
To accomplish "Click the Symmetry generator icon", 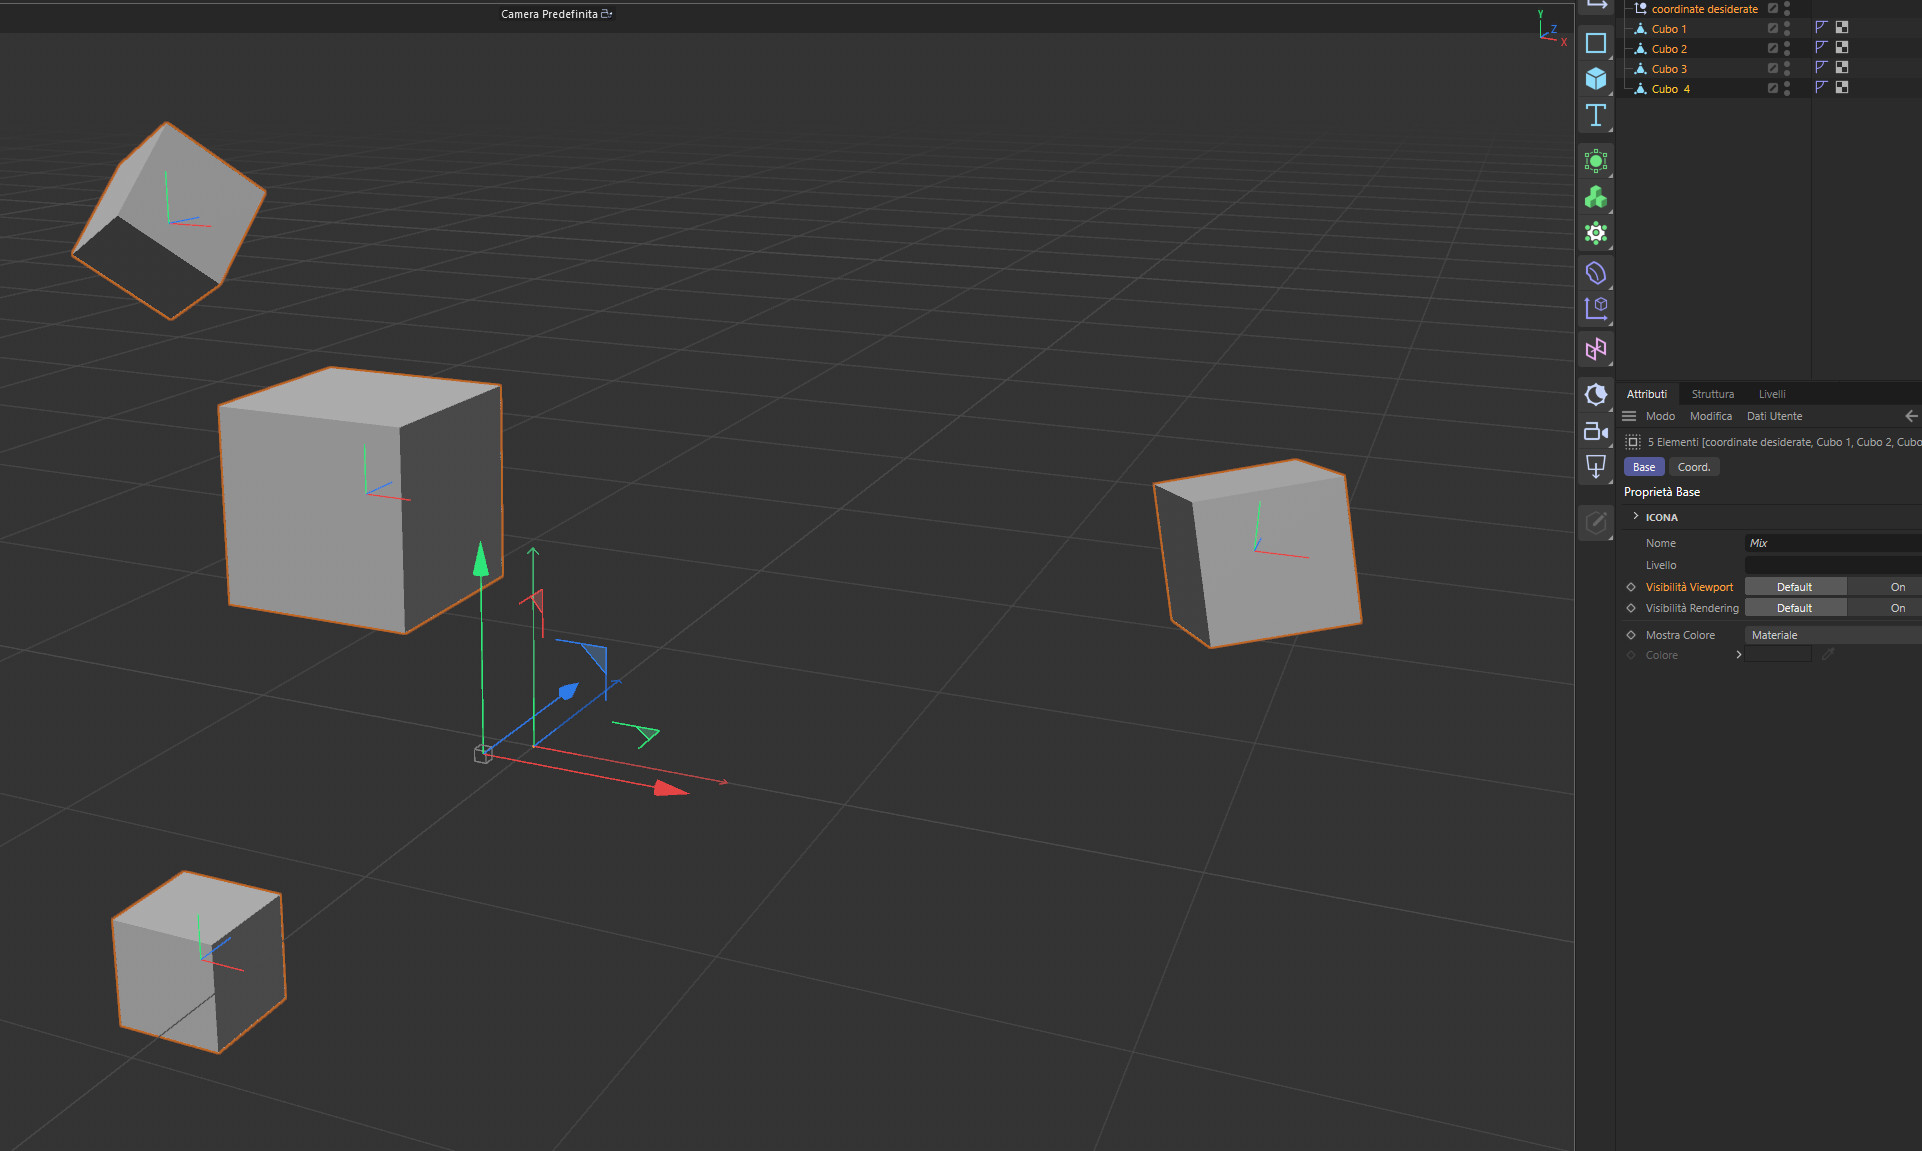I will 1596,349.
